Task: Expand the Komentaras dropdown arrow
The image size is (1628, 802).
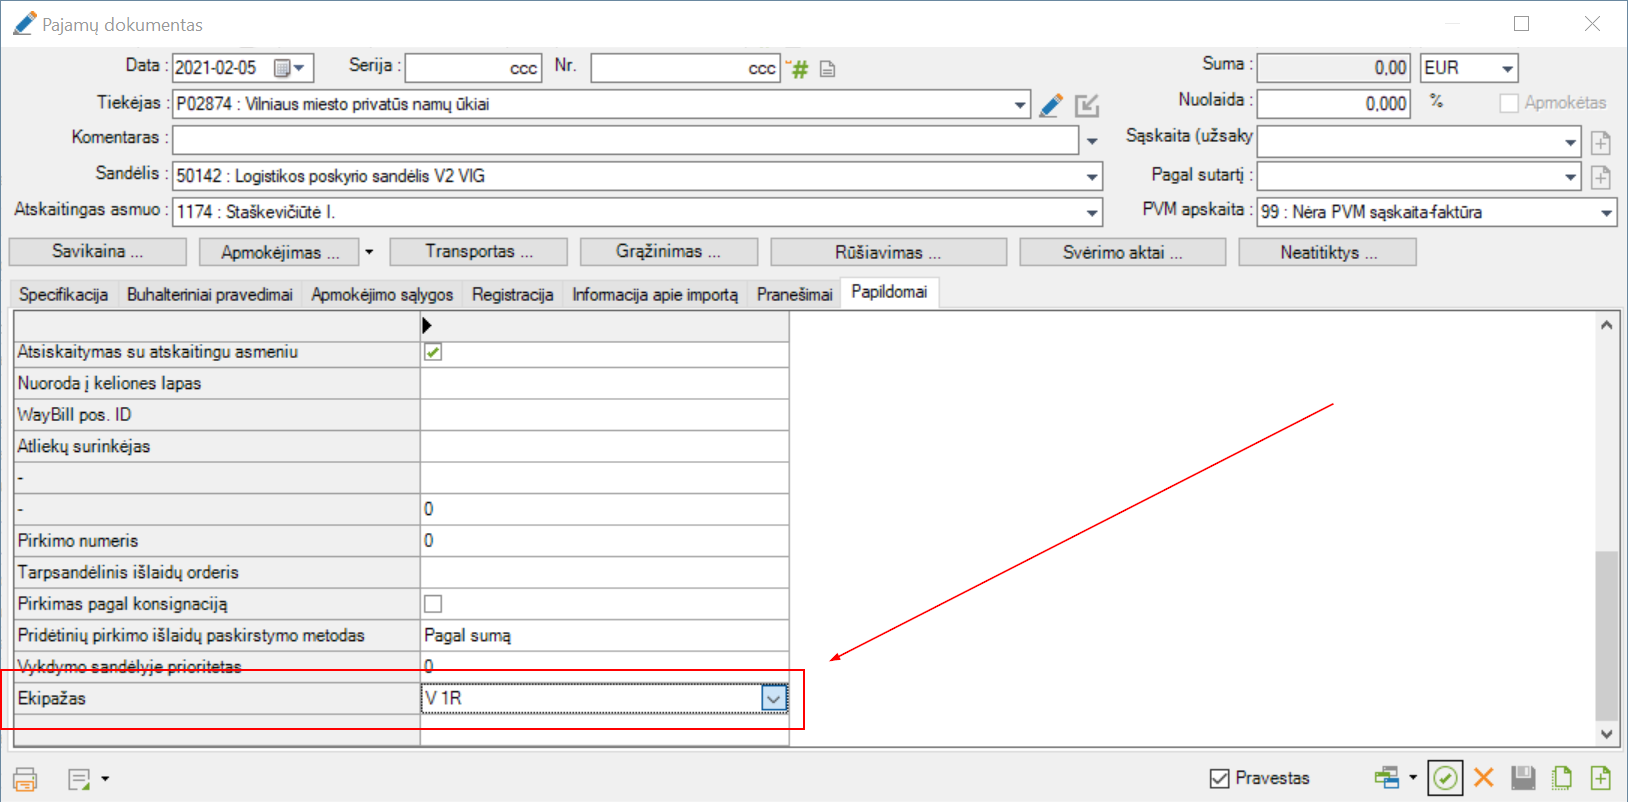Action: 1092,141
